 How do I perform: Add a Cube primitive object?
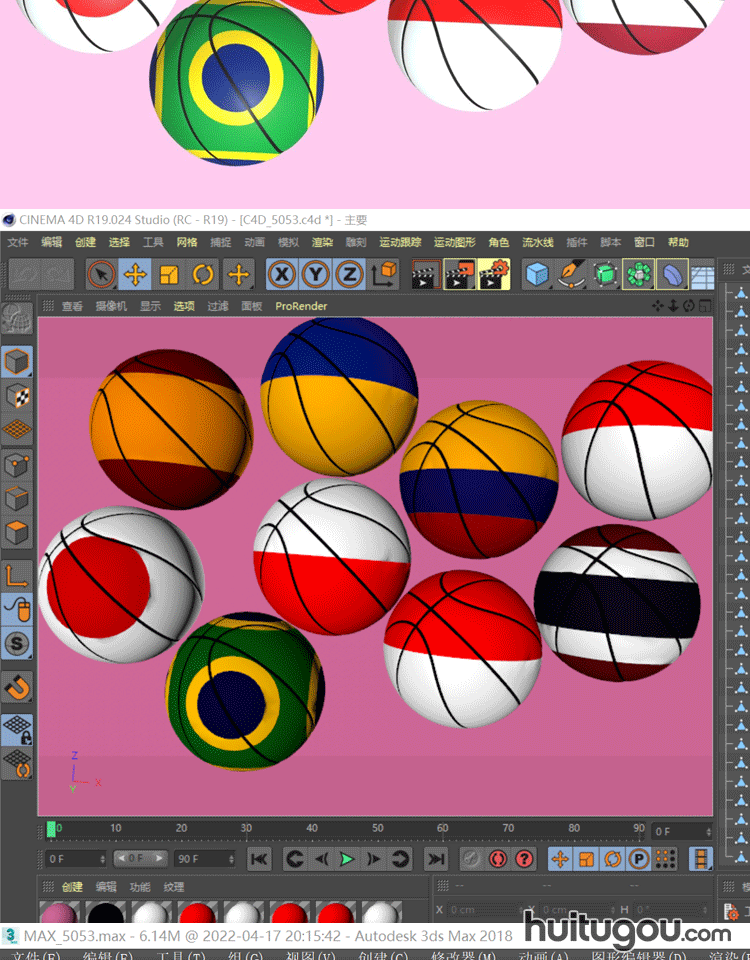coord(538,274)
